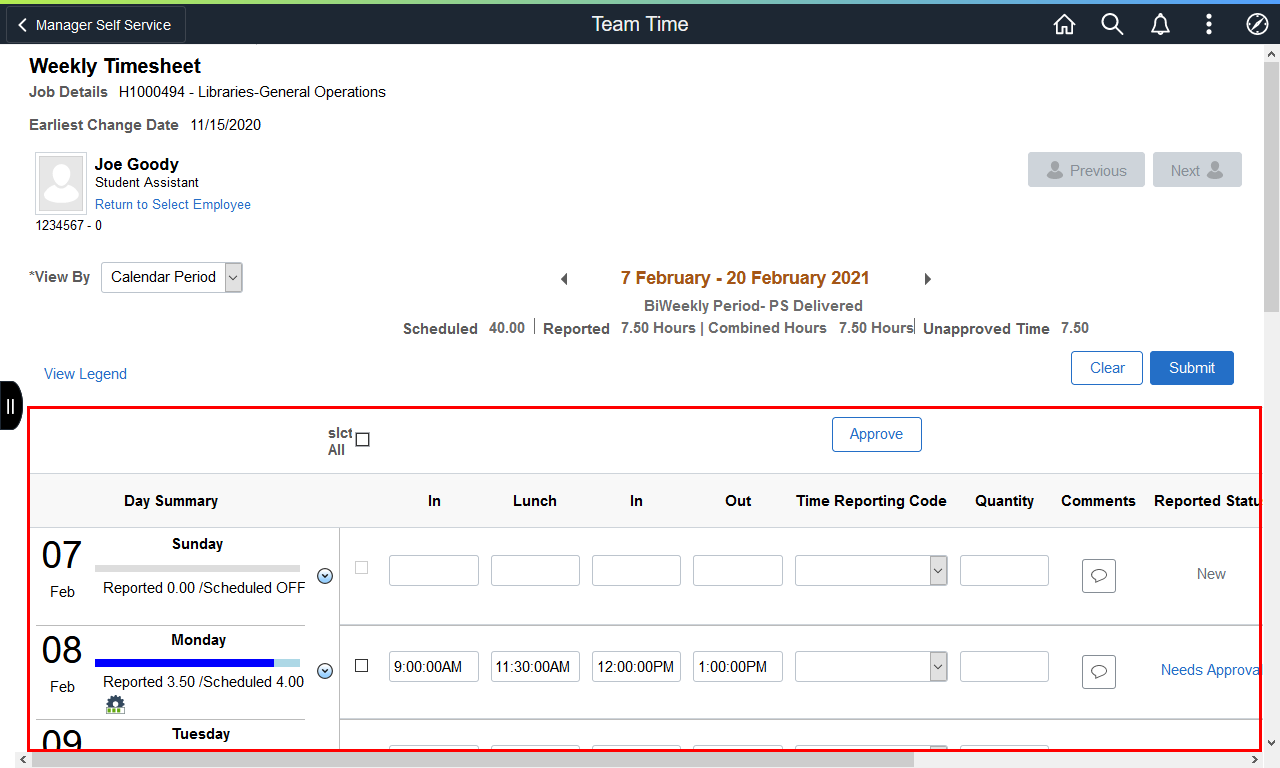Click Joe Goody's profile photo placeholder

click(x=61, y=183)
